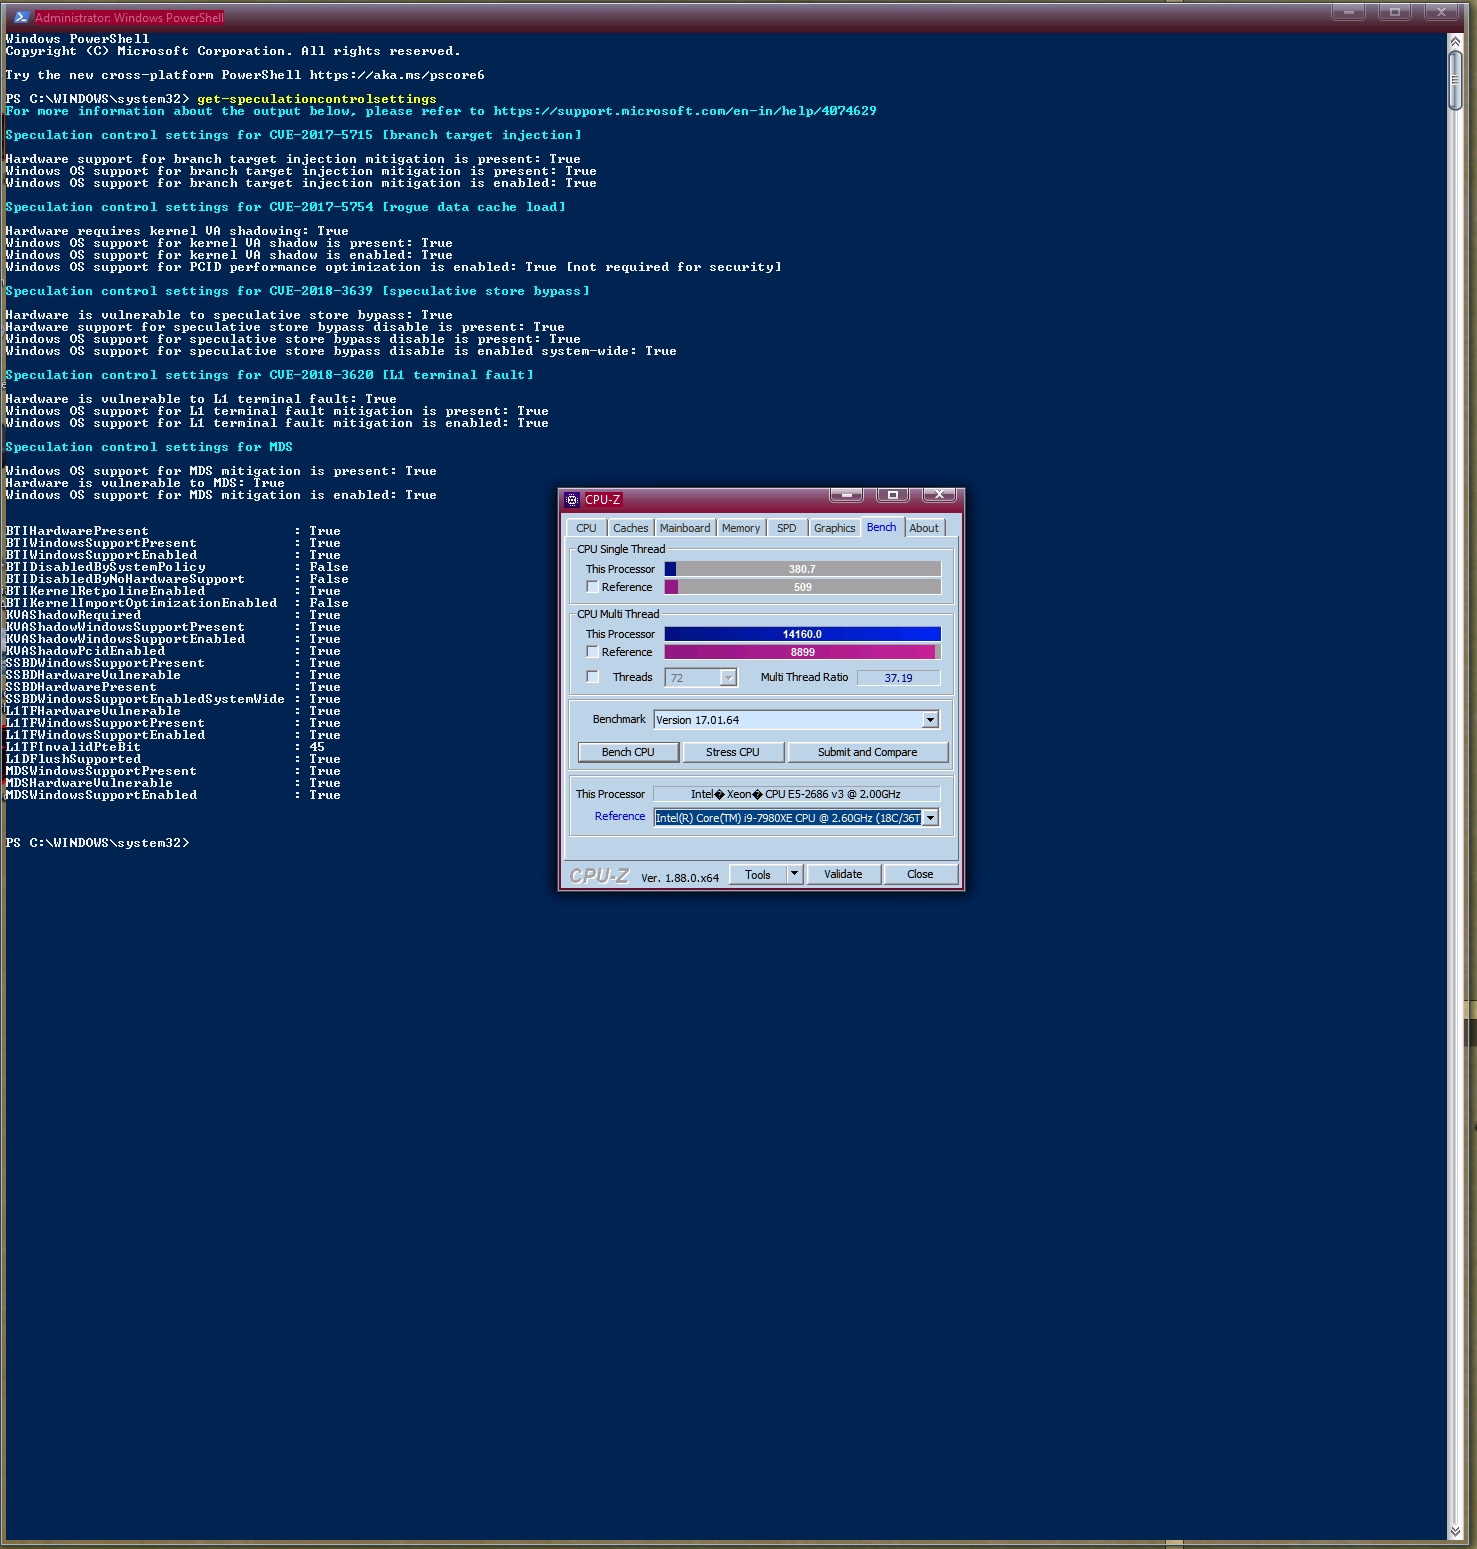Click the PowerShell scrollbar down arrow
Viewport: 1477px width, 1549px height.
[1455, 1532]
